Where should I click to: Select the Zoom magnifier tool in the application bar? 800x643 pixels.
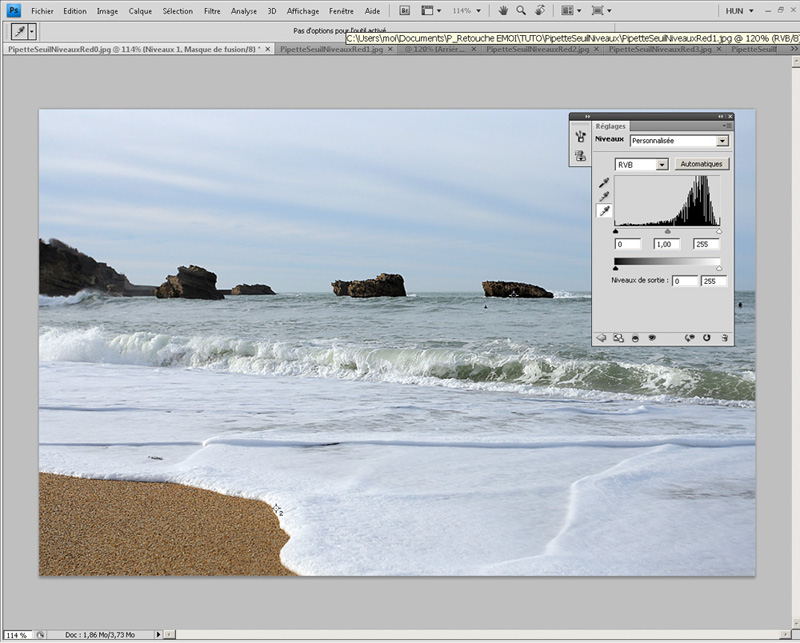pos(521,11)
